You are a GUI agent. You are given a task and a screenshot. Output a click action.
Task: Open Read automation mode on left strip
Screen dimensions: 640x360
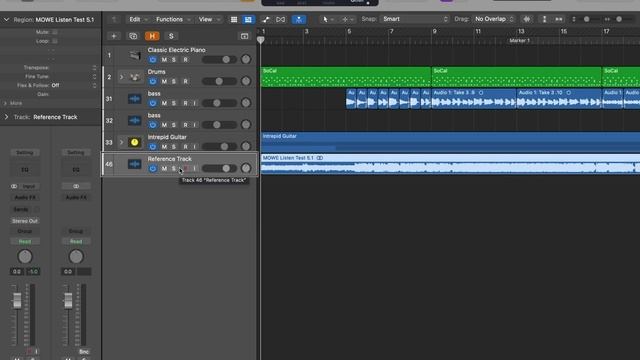tap(25, 242)
